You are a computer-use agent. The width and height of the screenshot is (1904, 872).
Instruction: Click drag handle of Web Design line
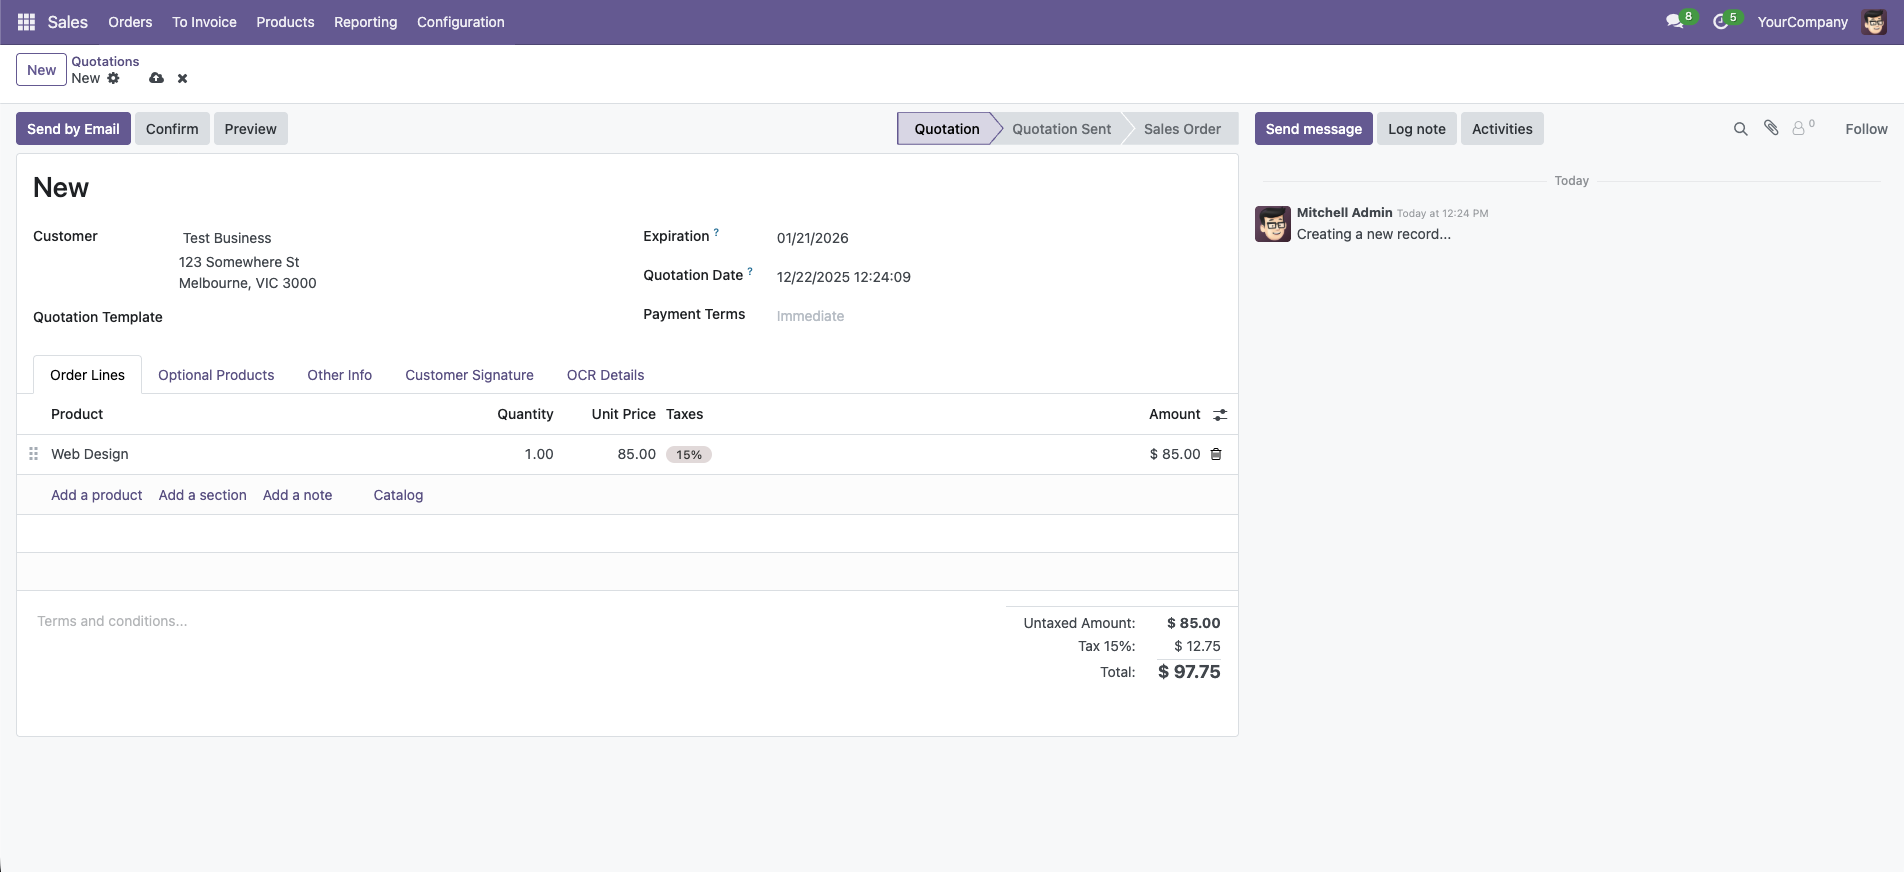(x=33, y=454)
